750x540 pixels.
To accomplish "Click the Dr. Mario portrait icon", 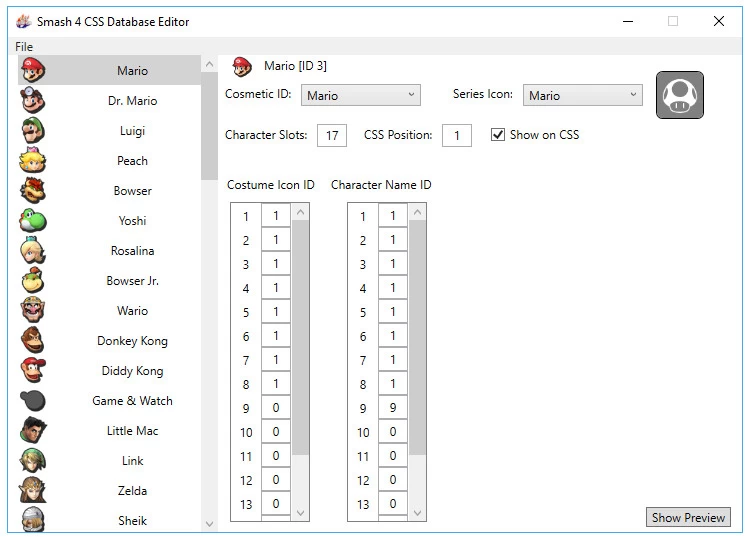I will tap(33, 100).
